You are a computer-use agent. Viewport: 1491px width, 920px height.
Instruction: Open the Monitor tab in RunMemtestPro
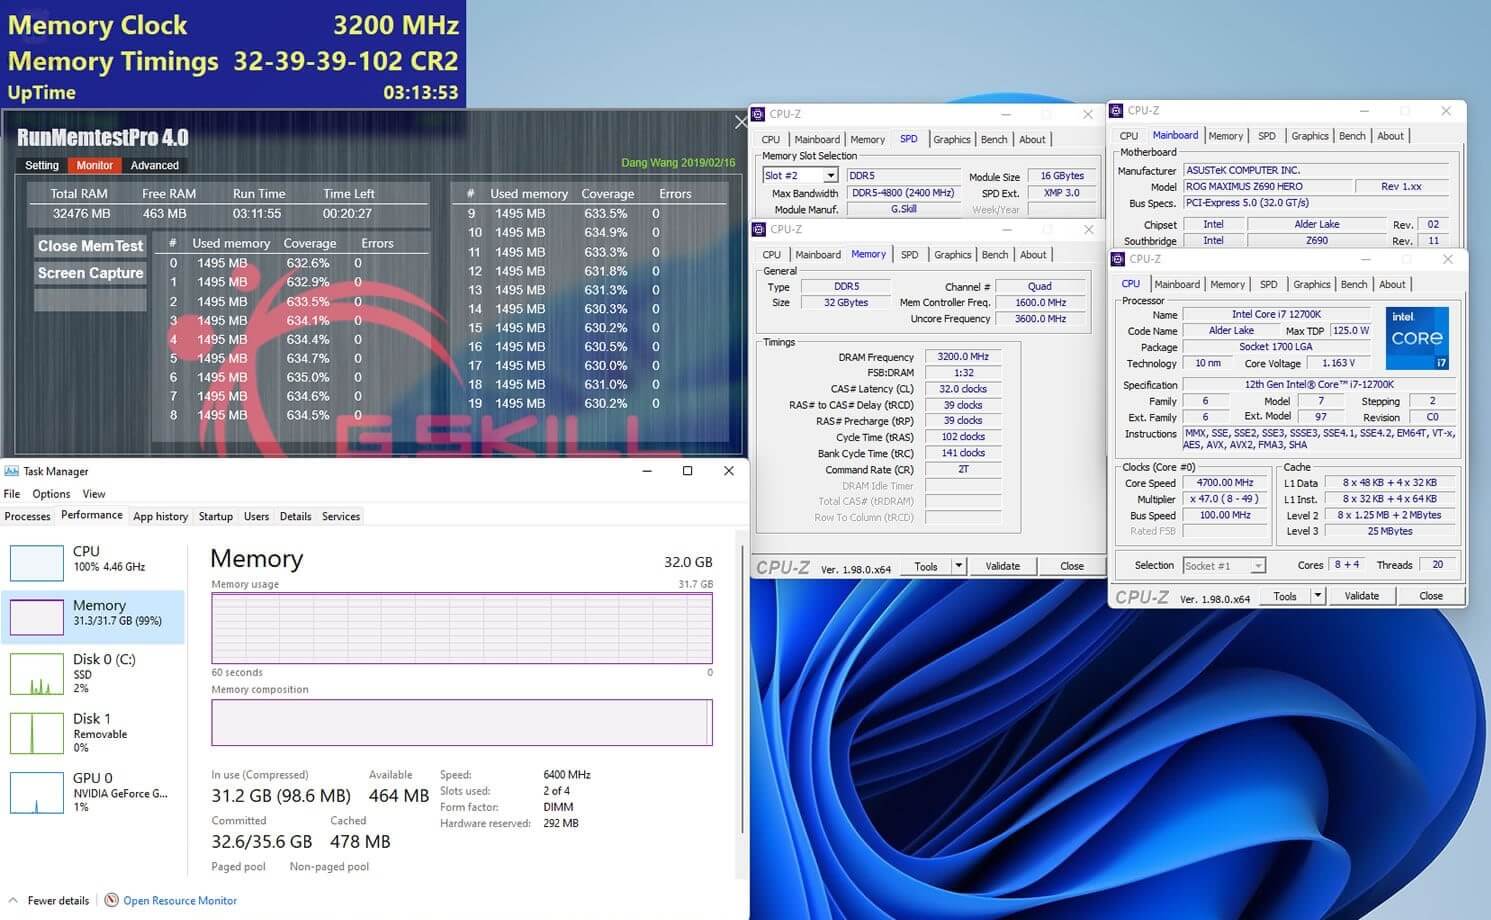click(x=95, y=165)
